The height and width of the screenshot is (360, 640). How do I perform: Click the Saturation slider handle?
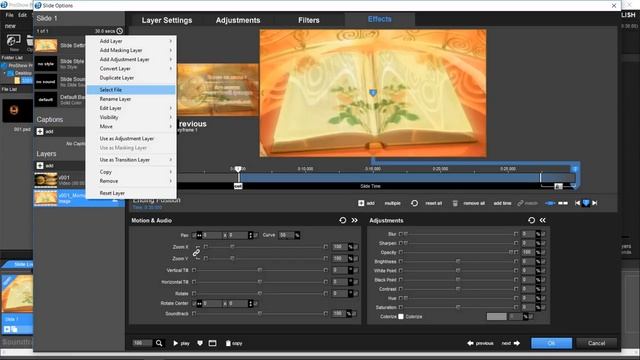458,307
